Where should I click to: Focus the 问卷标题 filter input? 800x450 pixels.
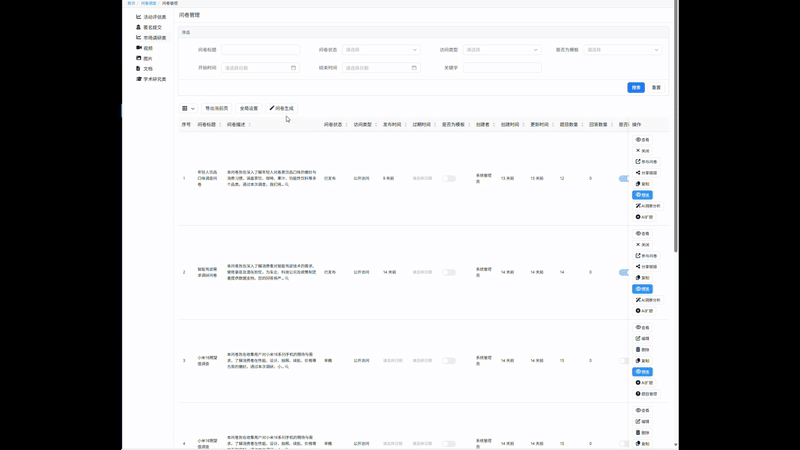coord(261,49)
